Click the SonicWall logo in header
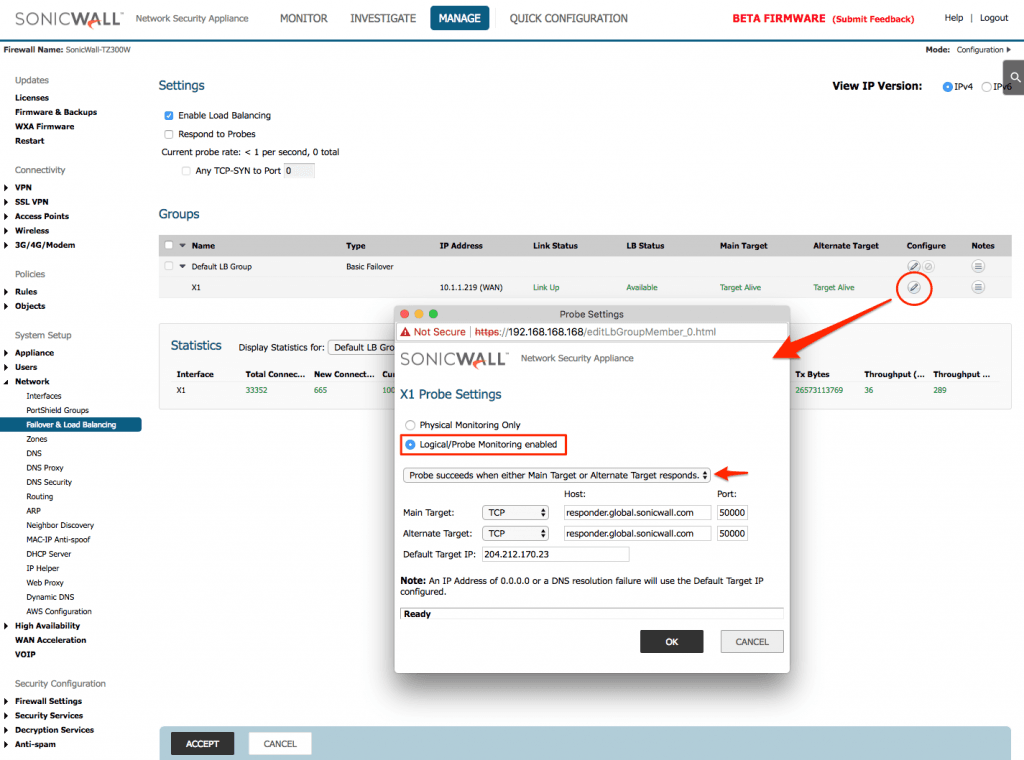Viewport: 1024px width, 760px height. pyautogui.click(x=68, y=19)
